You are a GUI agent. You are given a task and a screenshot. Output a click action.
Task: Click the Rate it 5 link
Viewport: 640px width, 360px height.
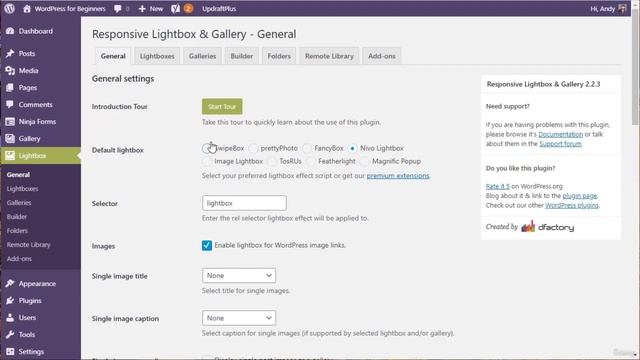click(x=498, y=186)
